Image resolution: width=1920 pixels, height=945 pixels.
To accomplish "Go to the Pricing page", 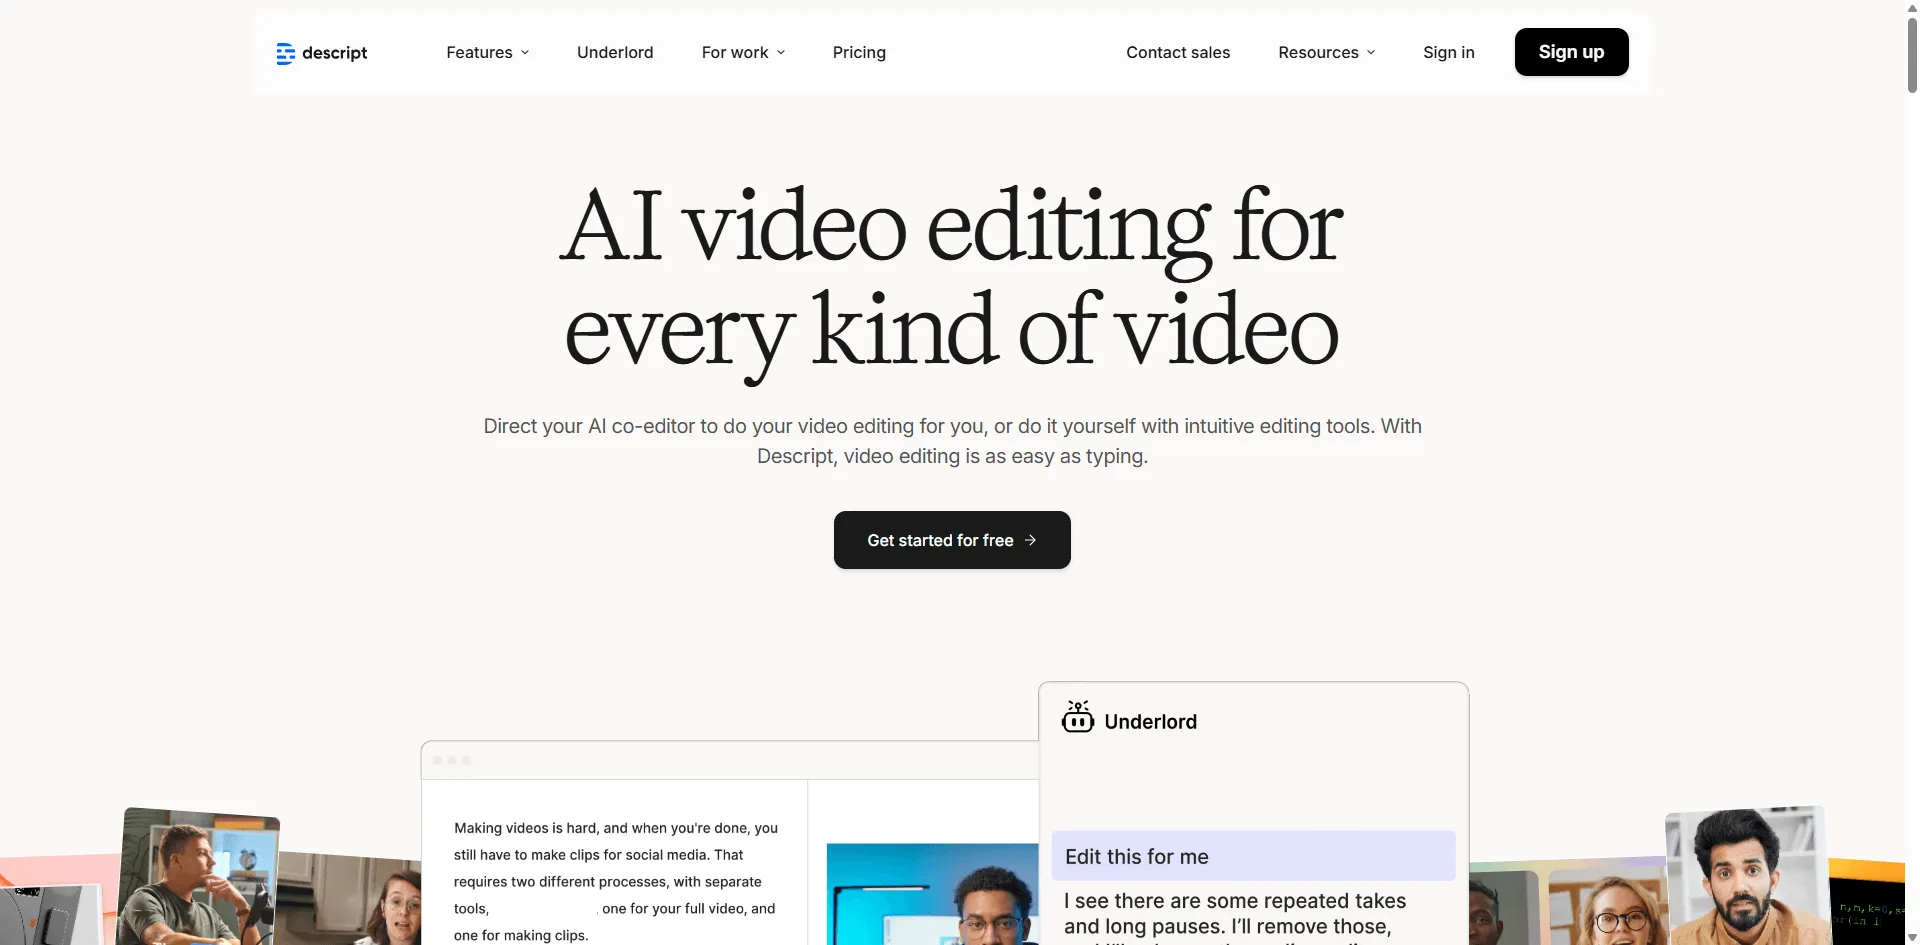I will (x=859, y=53).
